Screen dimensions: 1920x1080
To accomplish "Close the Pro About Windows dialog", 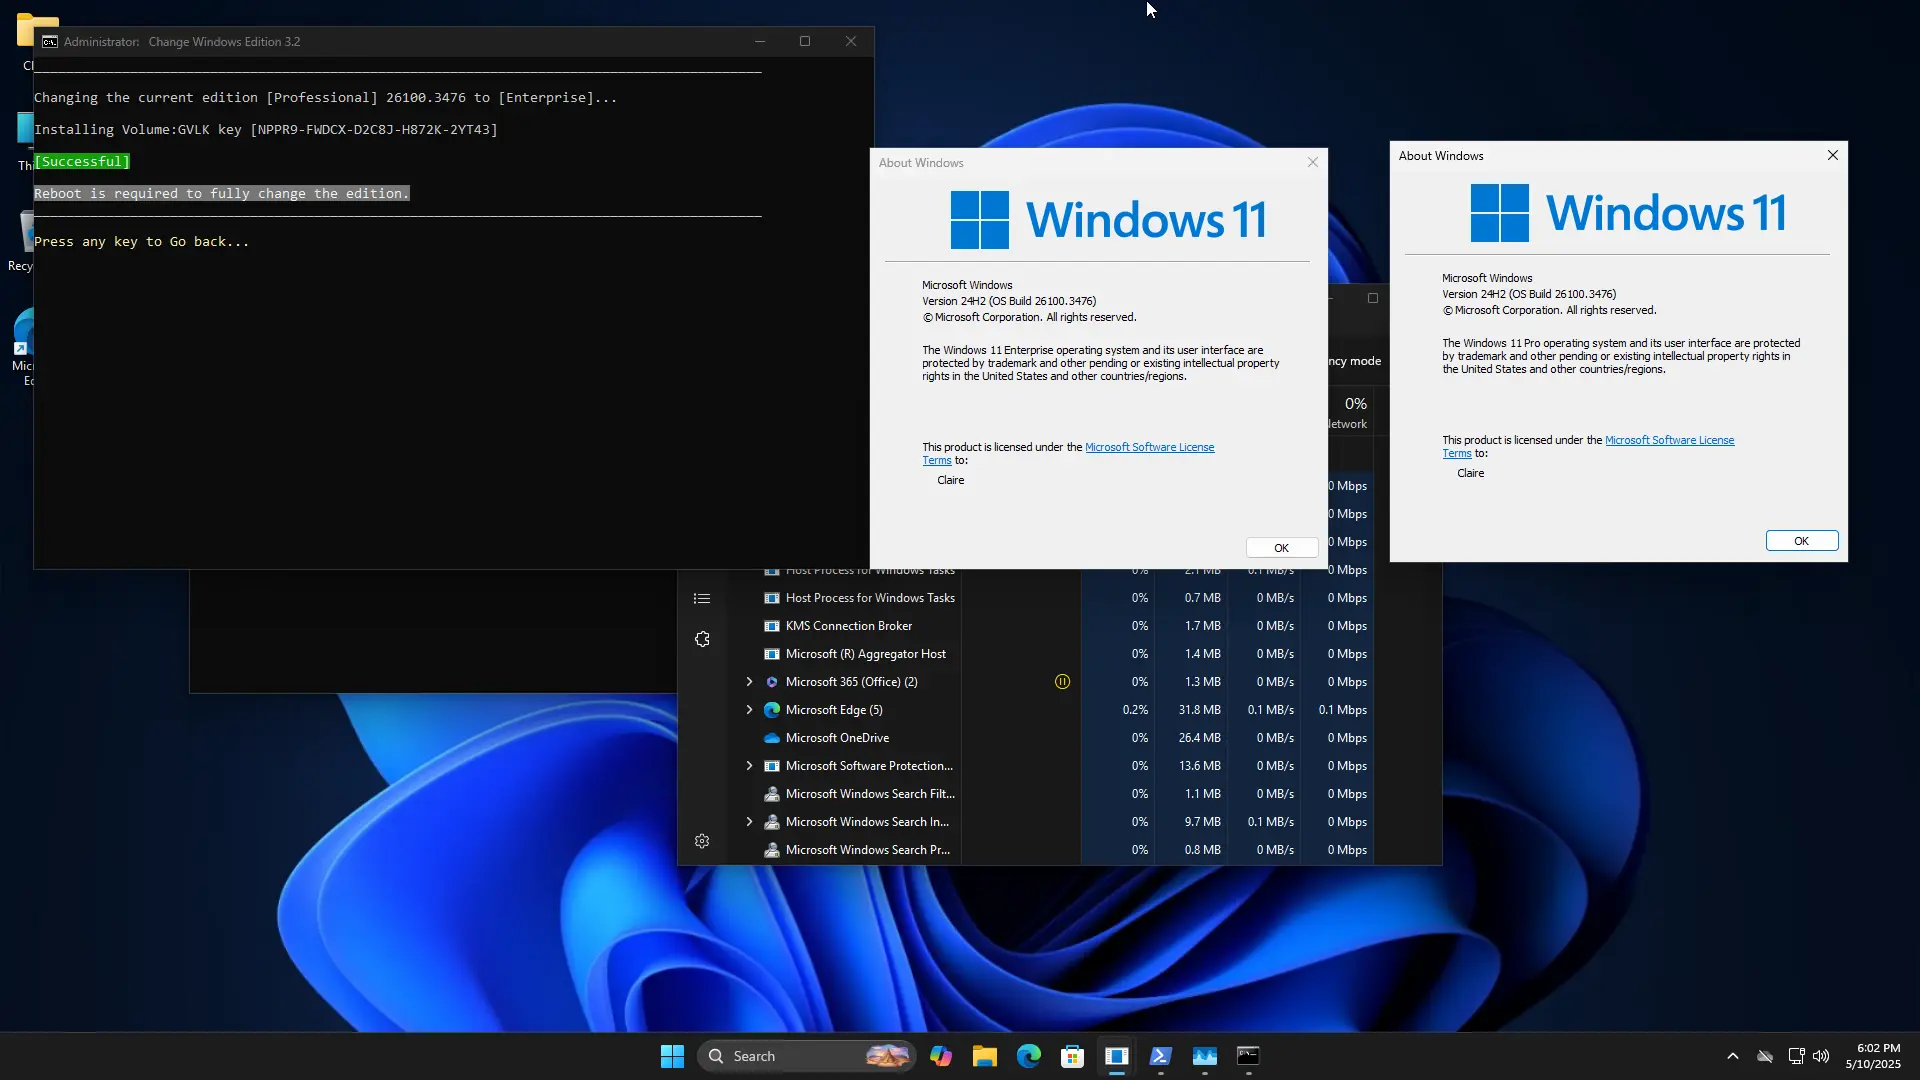I will coord(1833,155).
